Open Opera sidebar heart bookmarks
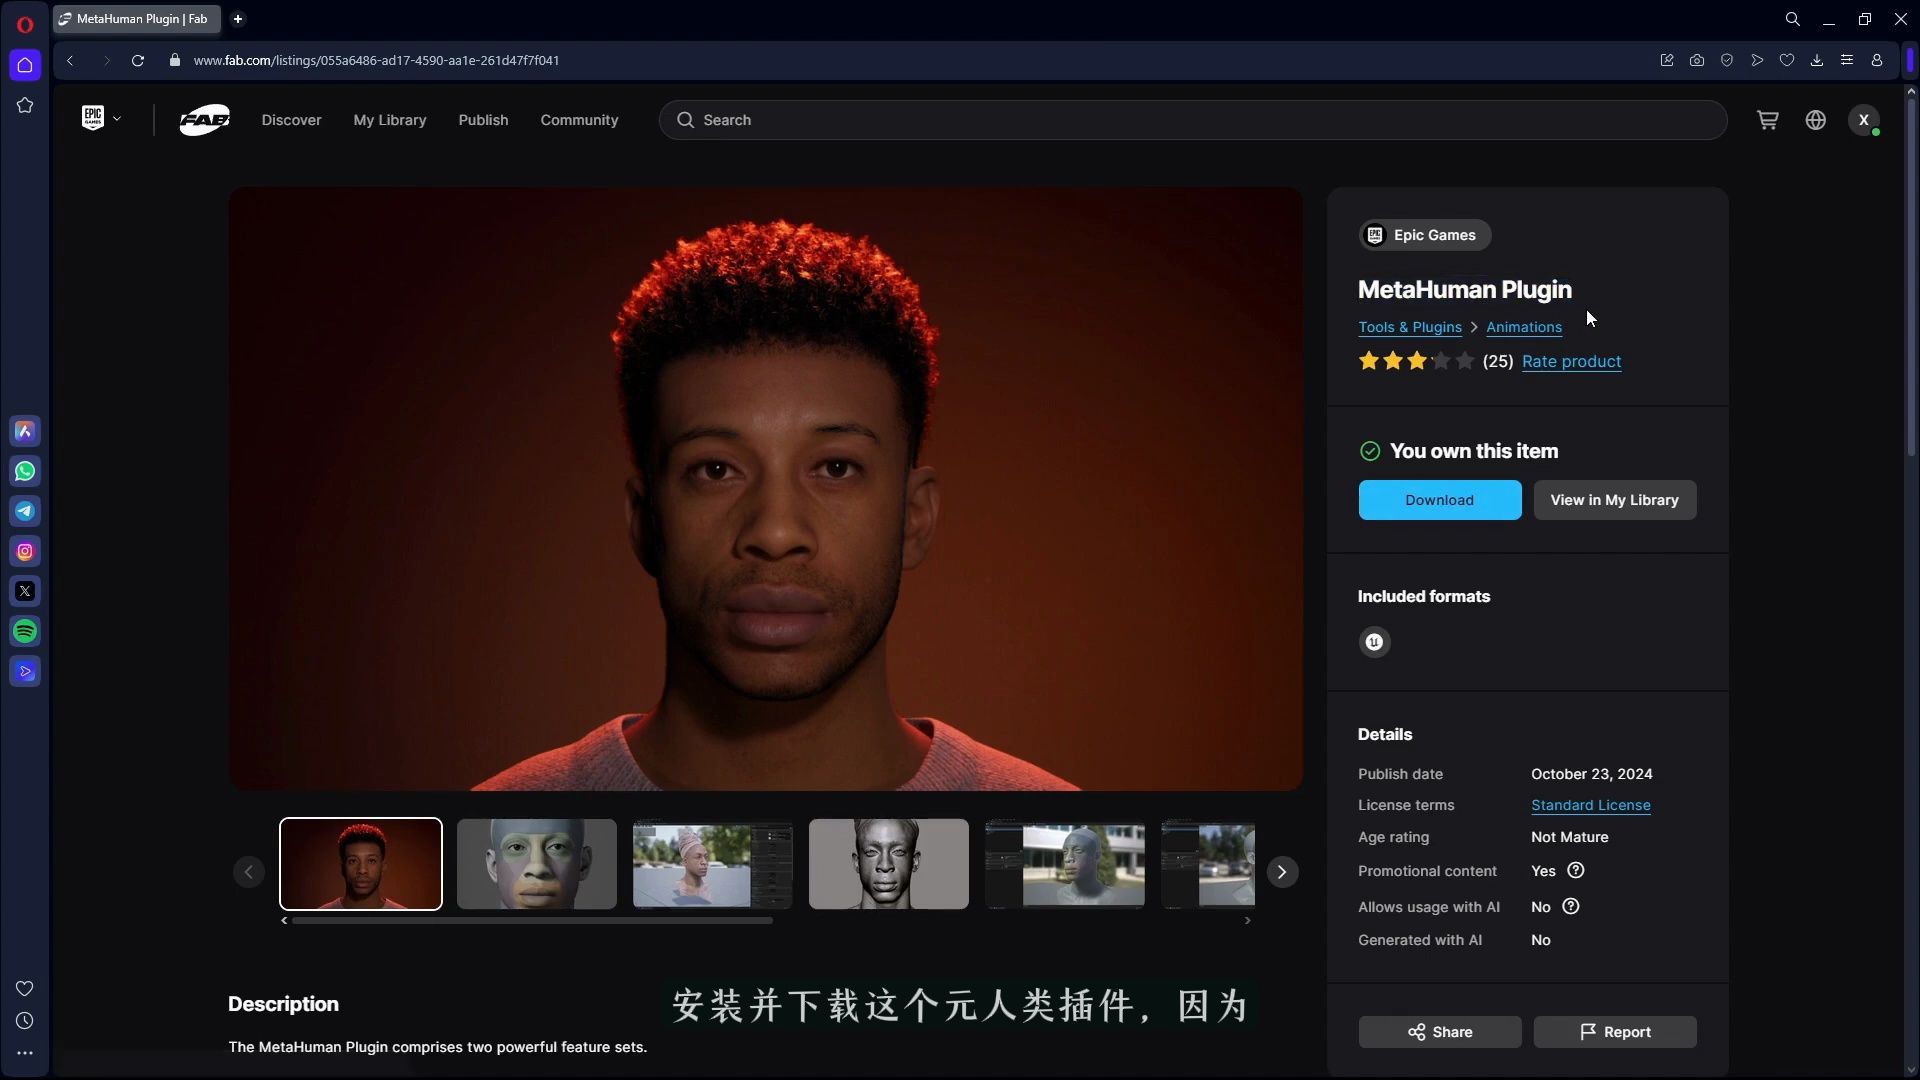The image size is (1920, 1080). [25, 988]
